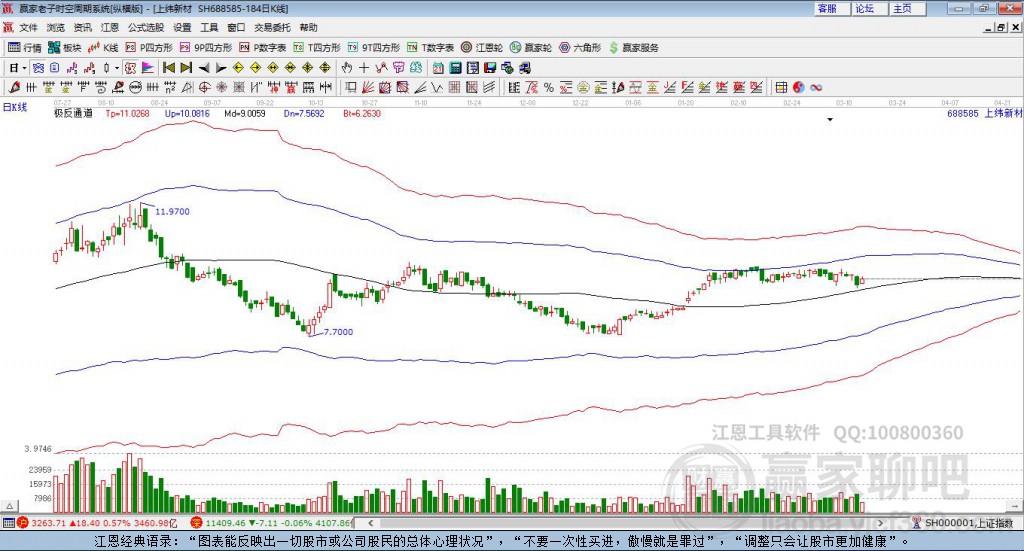Image resolution: width=1024 pixels, height=551 pixels.
Task: Click the yellow grid table icon
Action: [781, 87]
